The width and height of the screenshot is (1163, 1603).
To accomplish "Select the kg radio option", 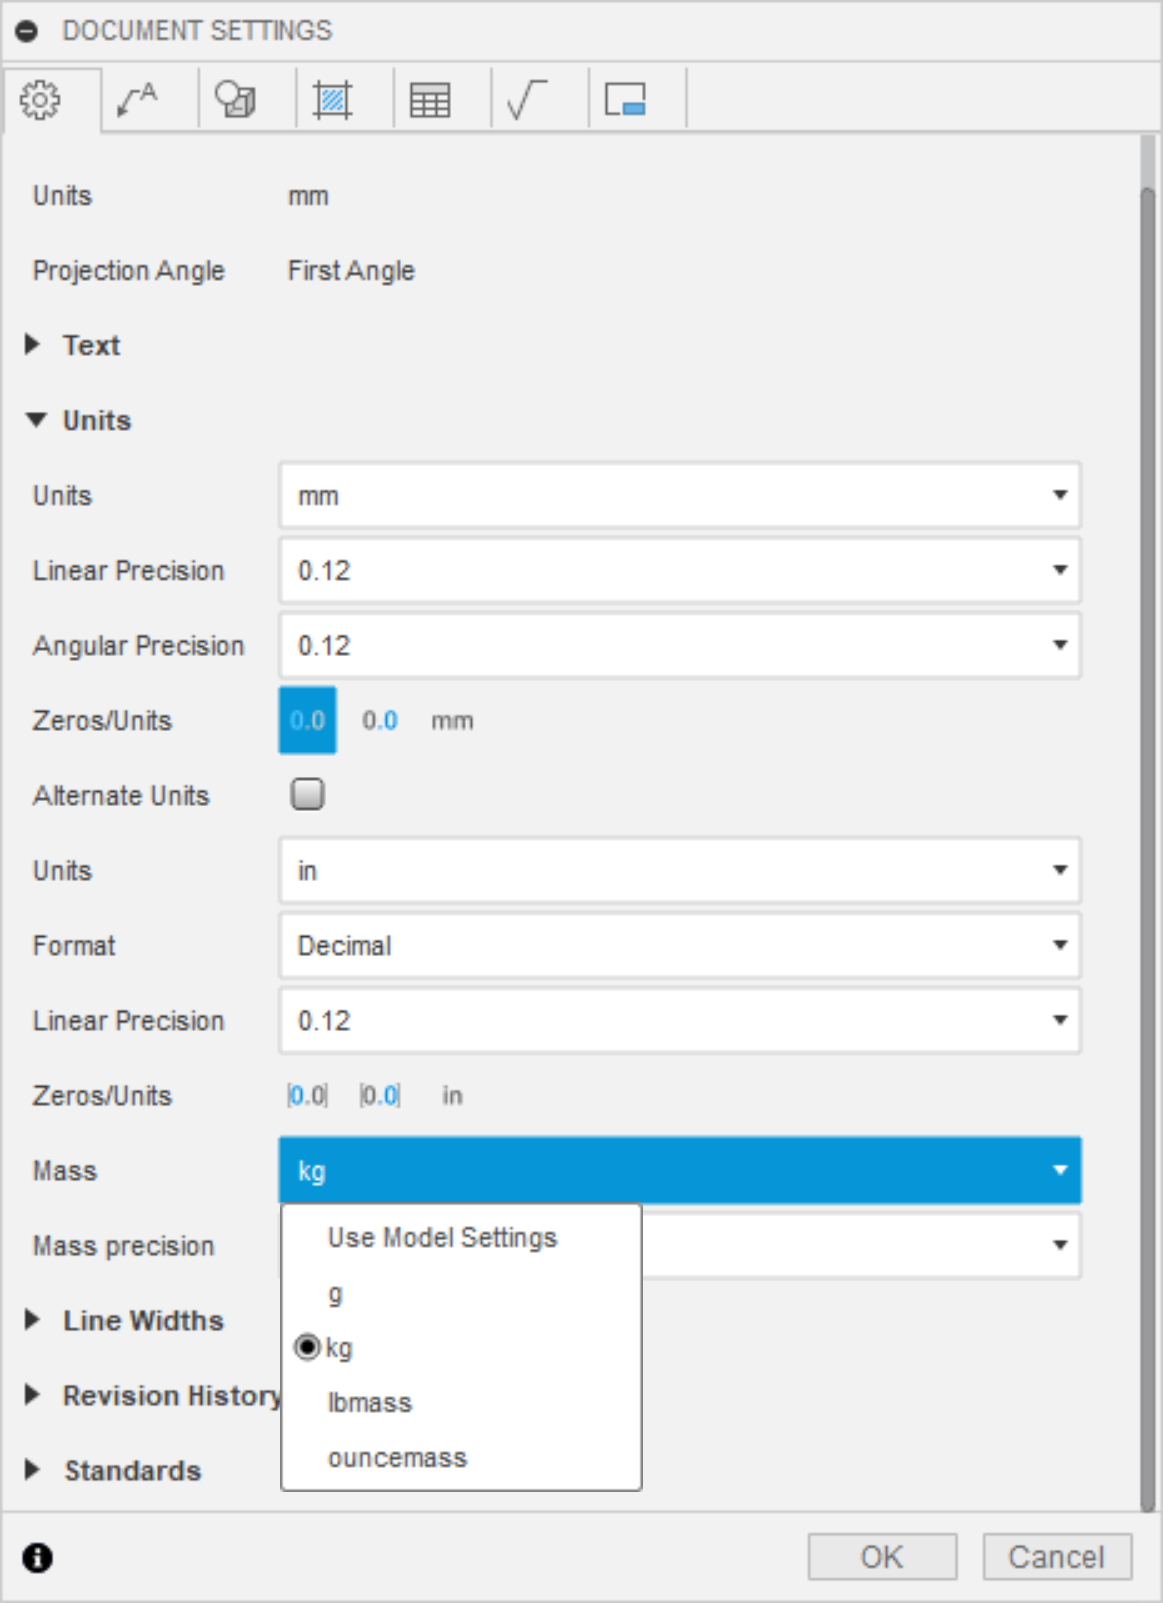I will [x=308, y=1348].
